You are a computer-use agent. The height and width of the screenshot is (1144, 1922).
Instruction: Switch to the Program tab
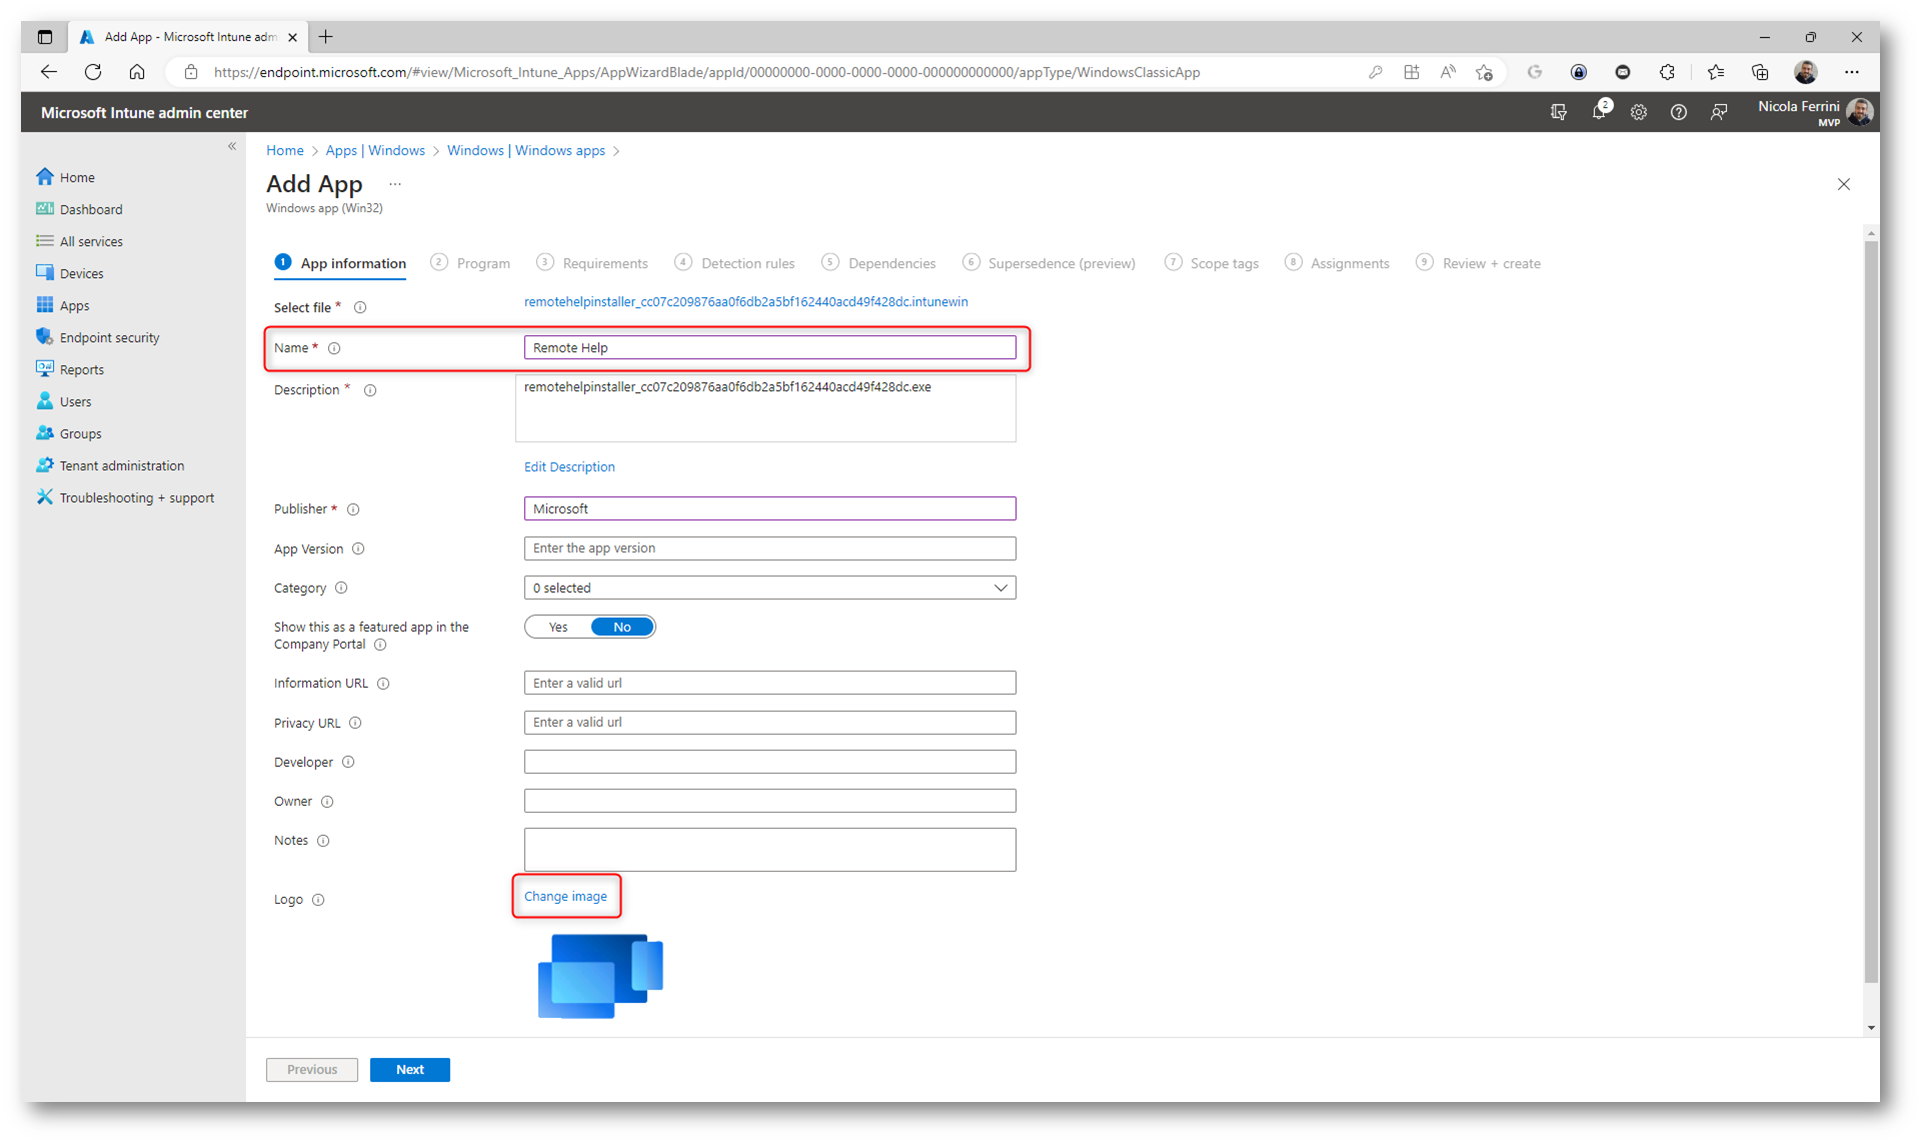pos(482,264)
